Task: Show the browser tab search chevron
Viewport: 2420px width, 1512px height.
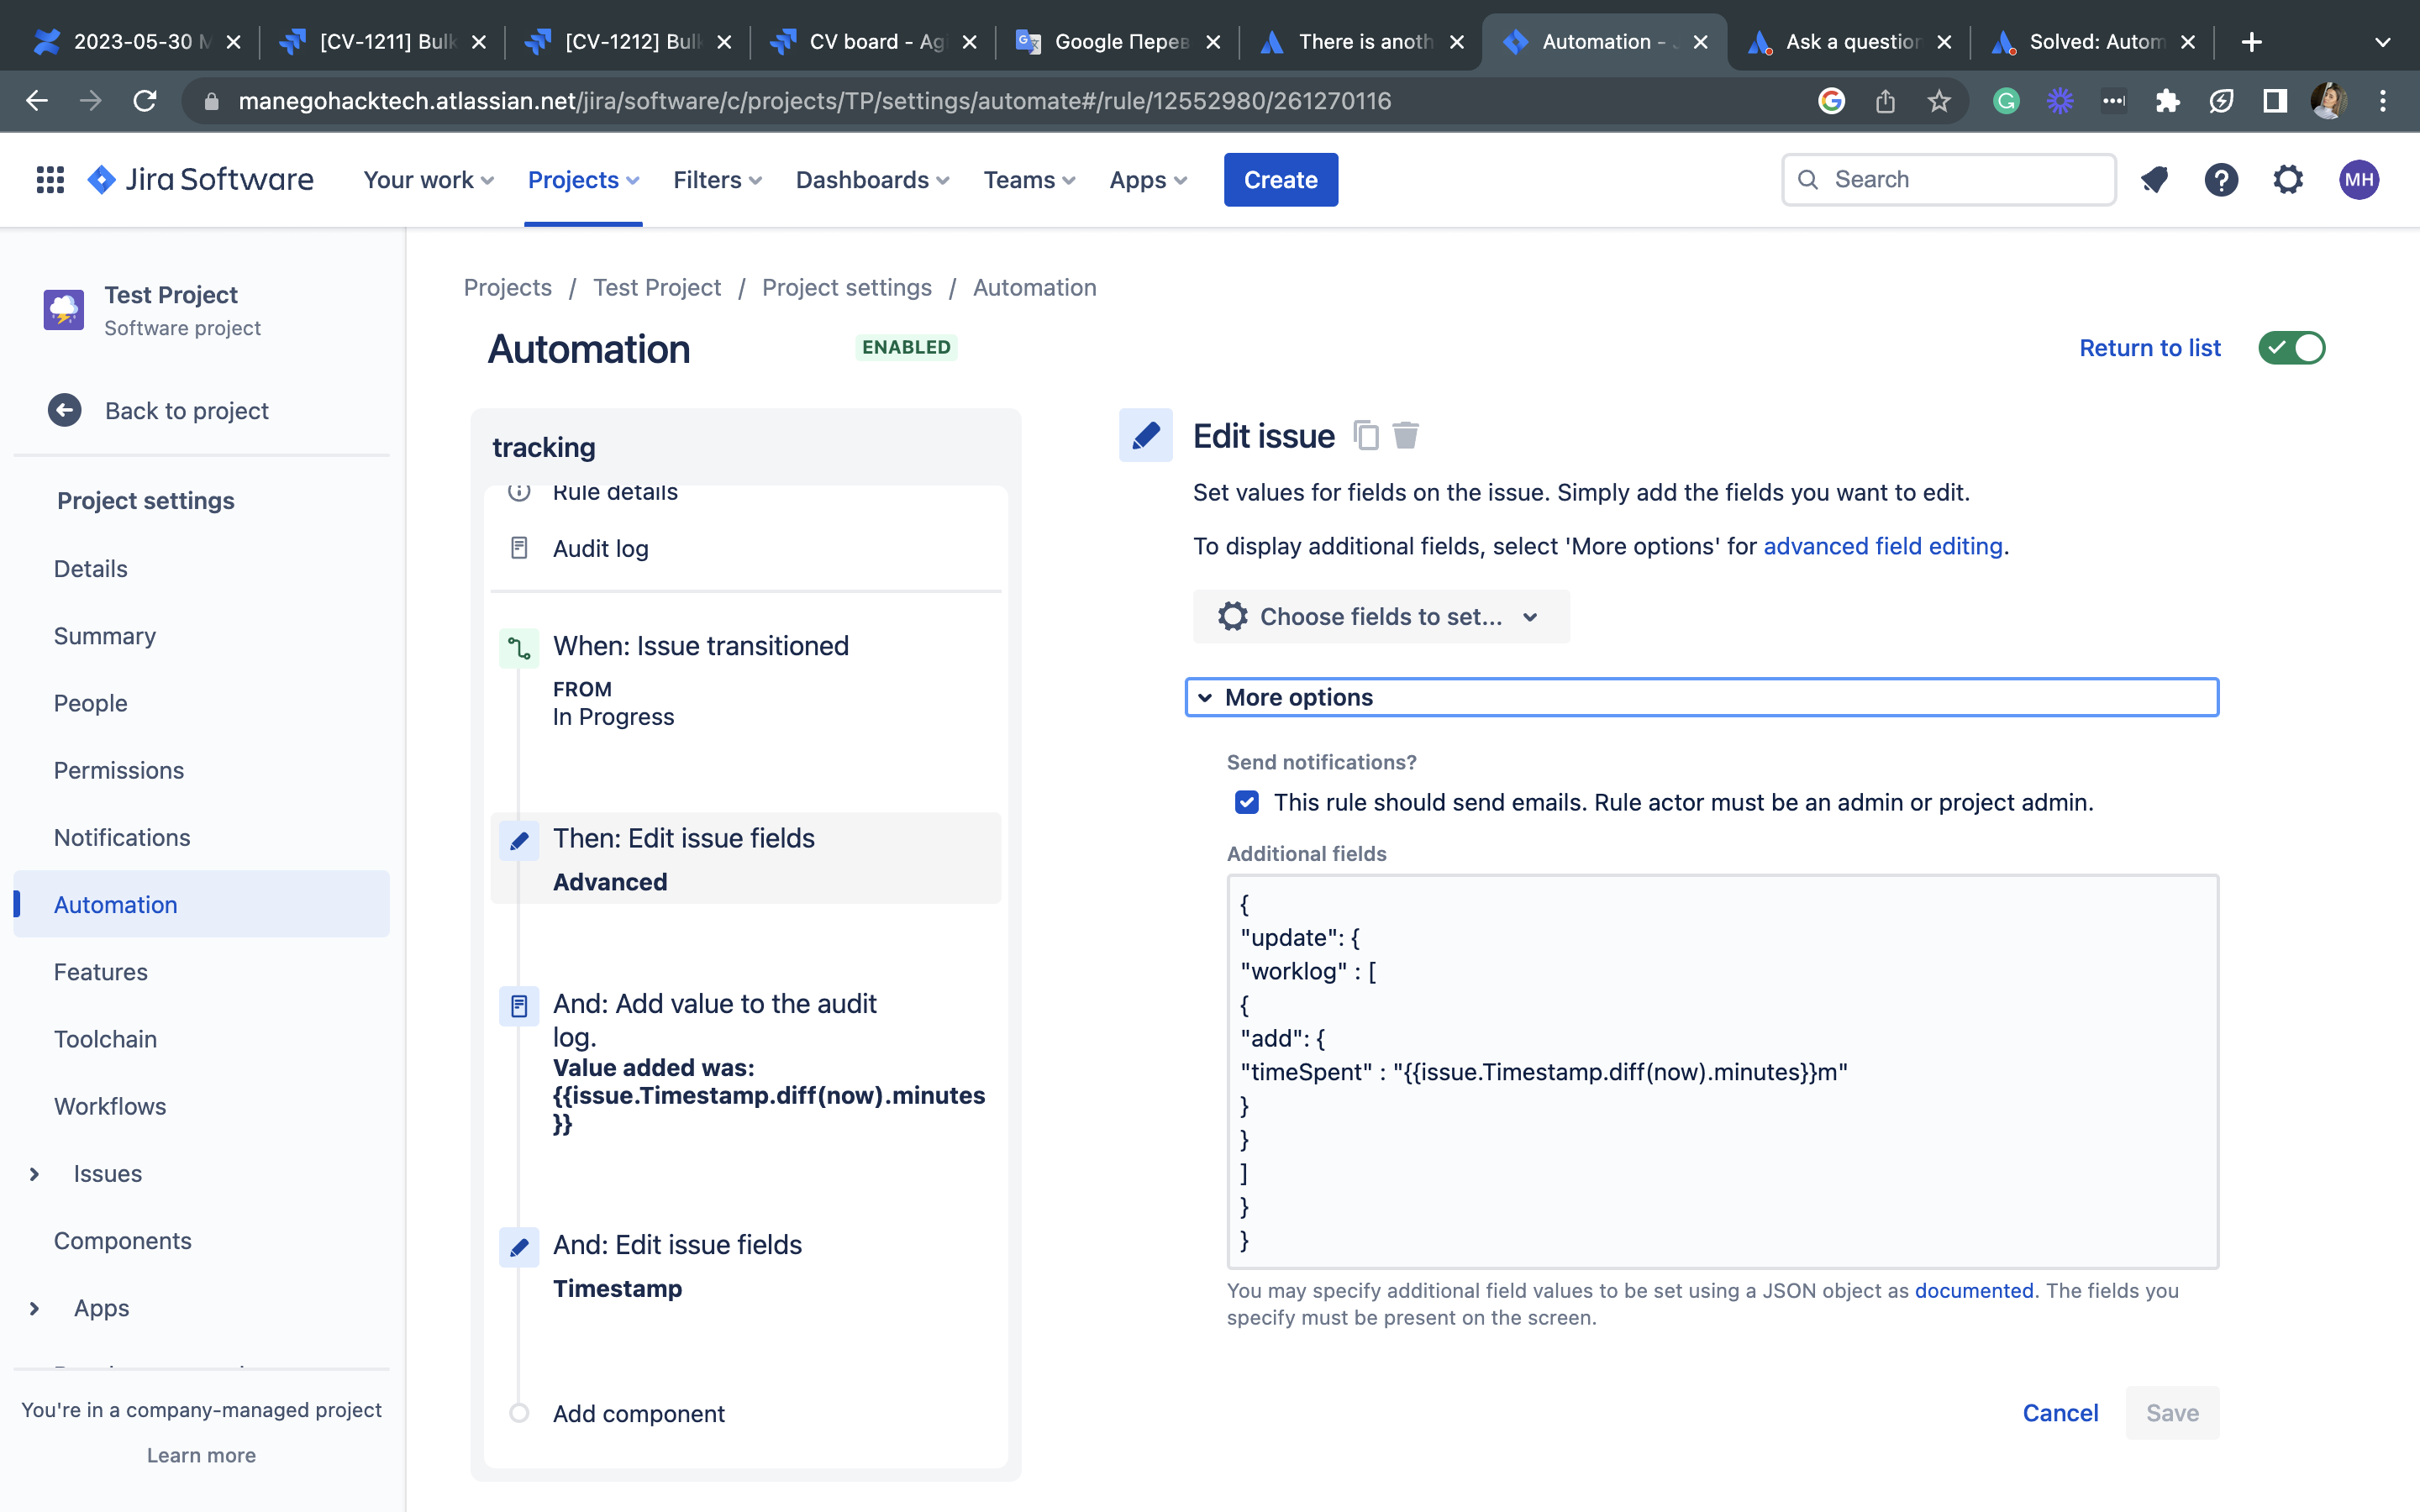Action: tap(2383, 42)
